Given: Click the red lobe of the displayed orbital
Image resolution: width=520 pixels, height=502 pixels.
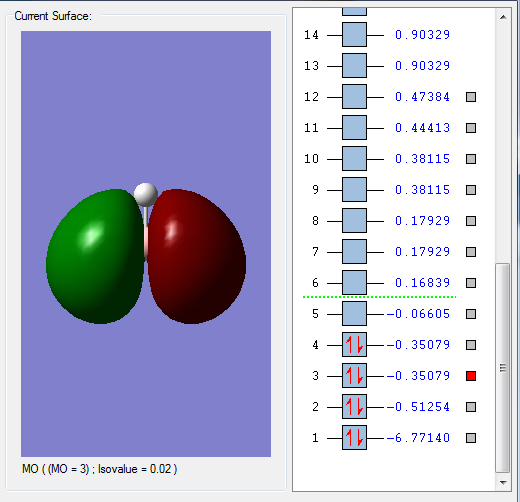Looking at the screenshot, I should [197, 257].
